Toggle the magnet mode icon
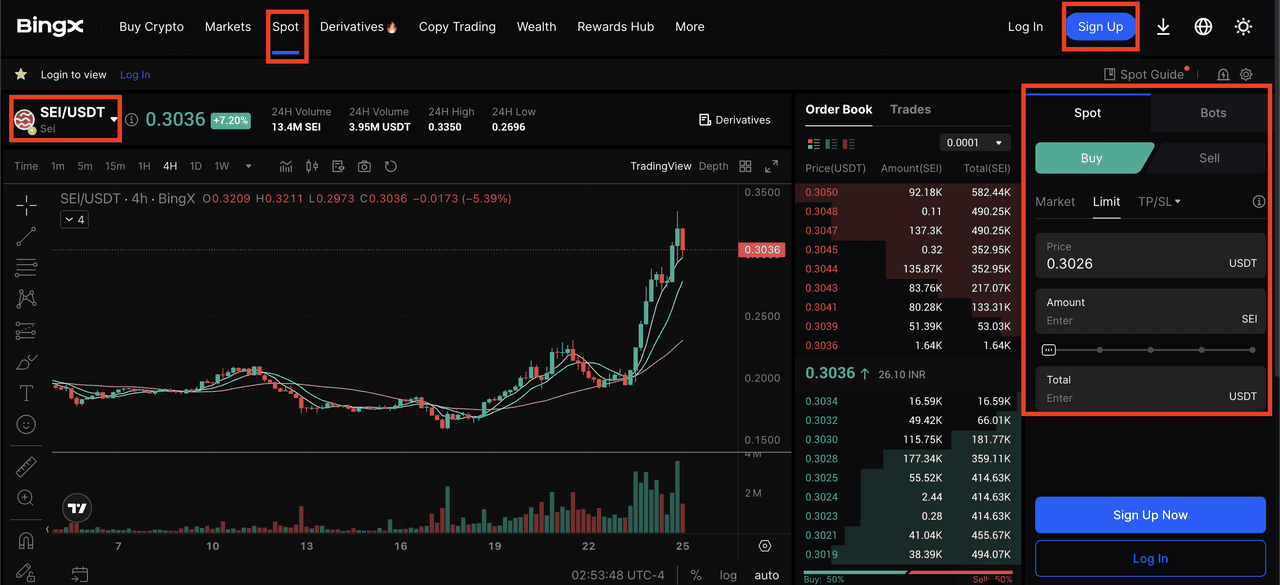Screen dimensions: 1280x585 [x=26, y=540]
